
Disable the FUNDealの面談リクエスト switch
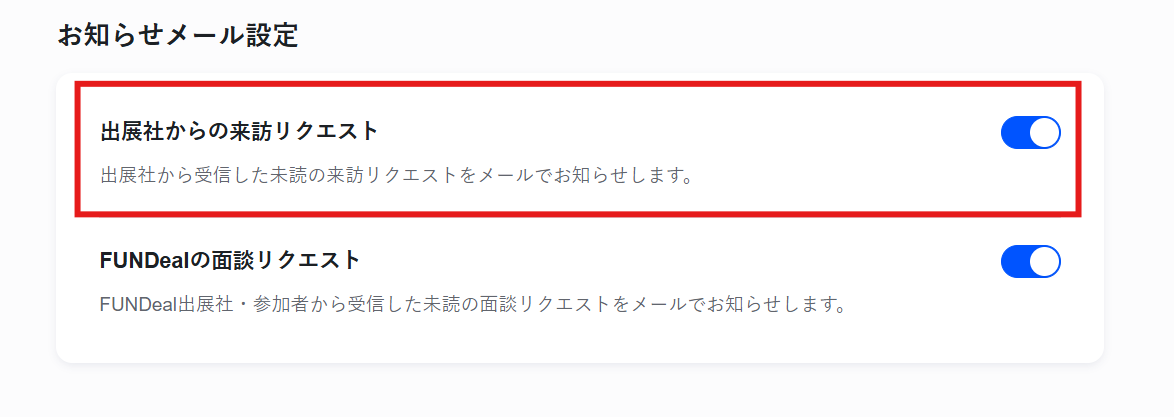pyautogui.click(x=1030, y=262)
